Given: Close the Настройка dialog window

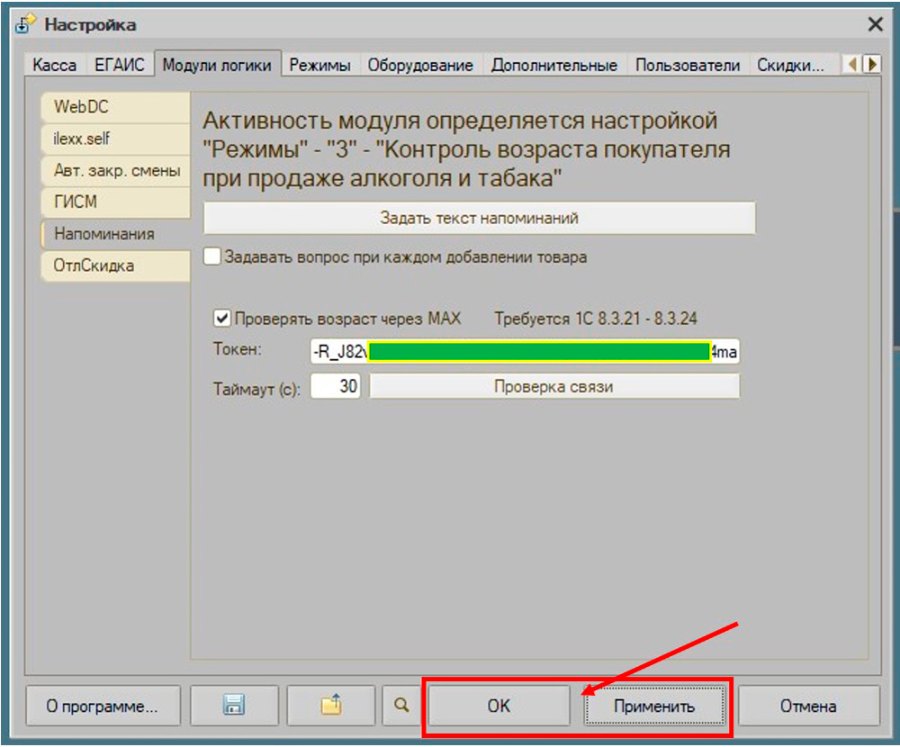Looking at the screenshot, I should click(875, 24).
